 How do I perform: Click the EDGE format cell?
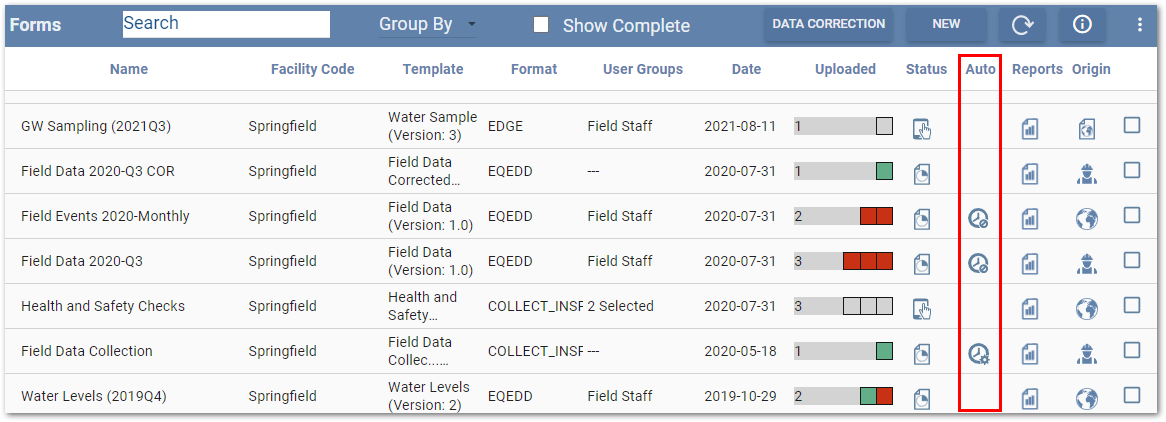coord(506,127)
